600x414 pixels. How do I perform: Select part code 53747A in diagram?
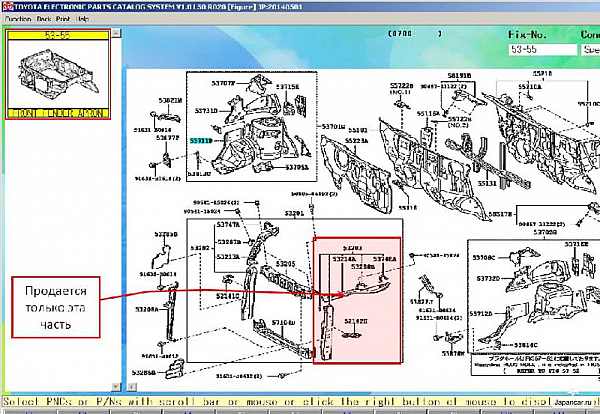click(228, 225)
